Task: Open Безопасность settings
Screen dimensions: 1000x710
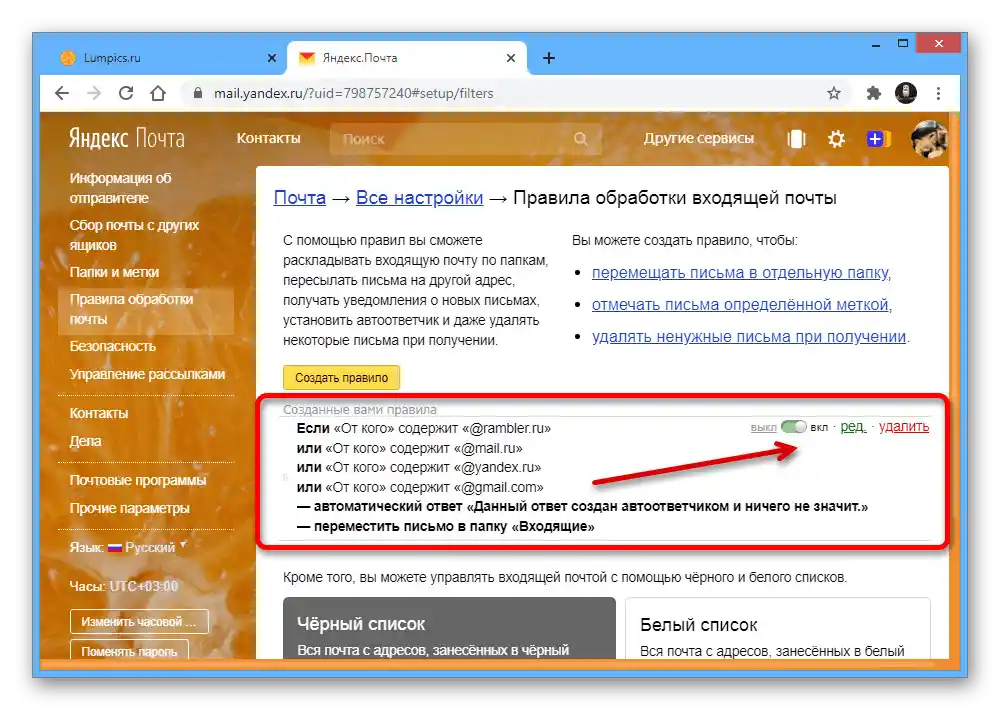Action: pyautogui.click(x=112, y=346)
